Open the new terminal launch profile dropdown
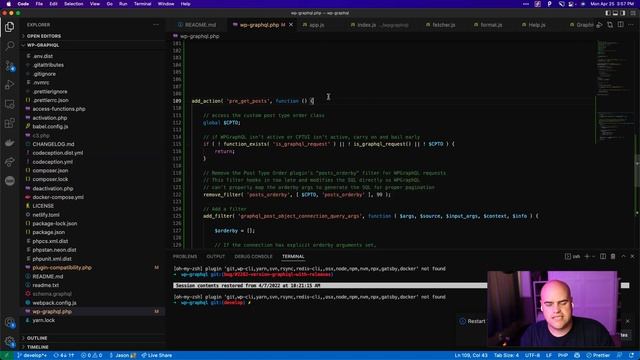 tap(593, 256)
